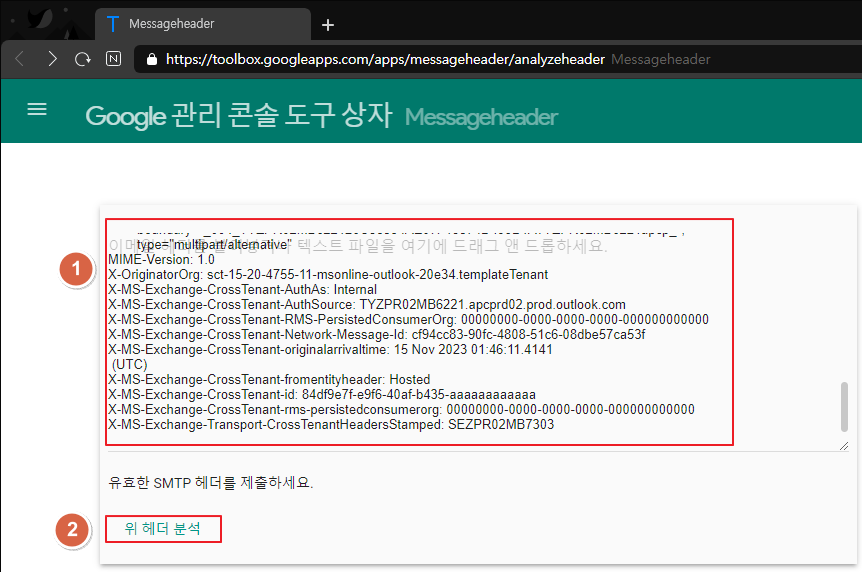Screen dimensions: 862x572
Task: Click the CrossTenantHeadersStamped line
Action: pyautogui.click(x=331, y=425)
